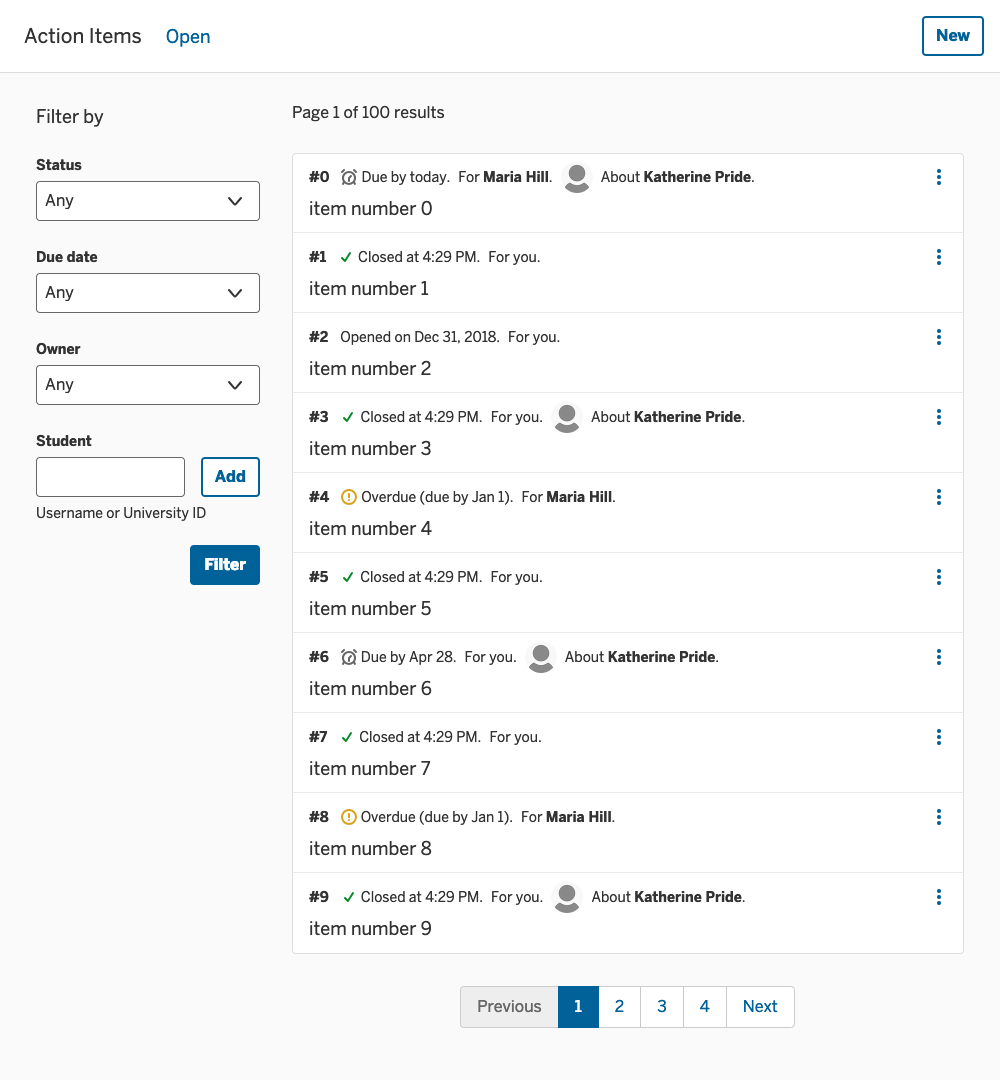
Task: Open the three-dot menu for item #2
Action: point(938,337)
